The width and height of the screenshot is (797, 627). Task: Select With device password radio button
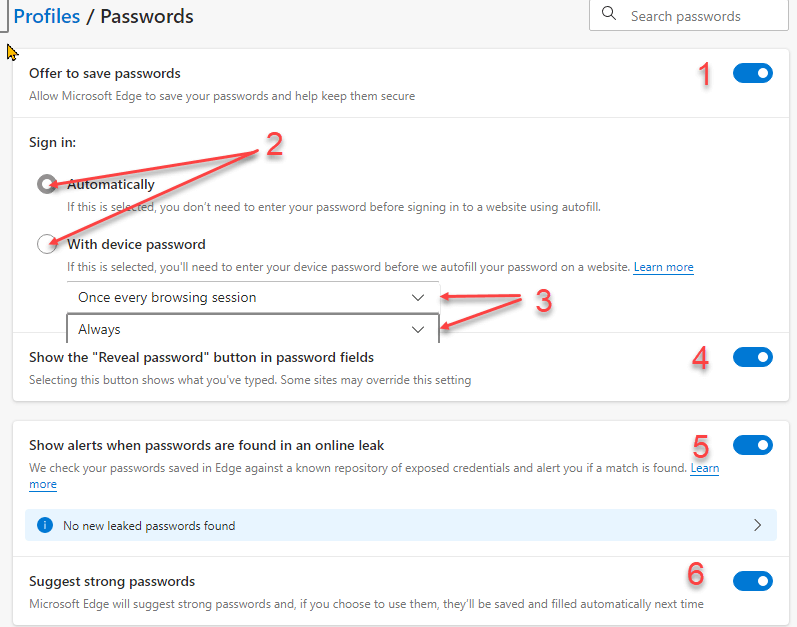point(47,244)
